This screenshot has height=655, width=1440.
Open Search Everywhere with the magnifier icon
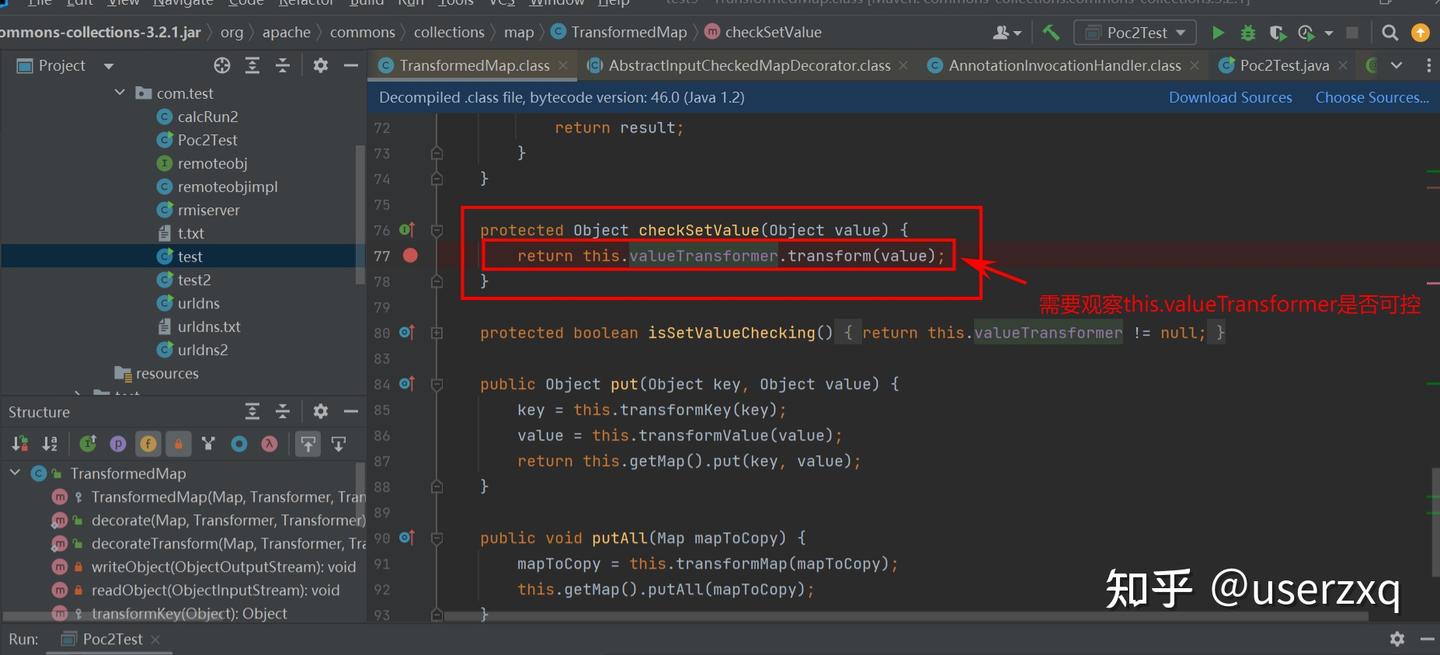pyautogui.click(x=1390, y=31)
